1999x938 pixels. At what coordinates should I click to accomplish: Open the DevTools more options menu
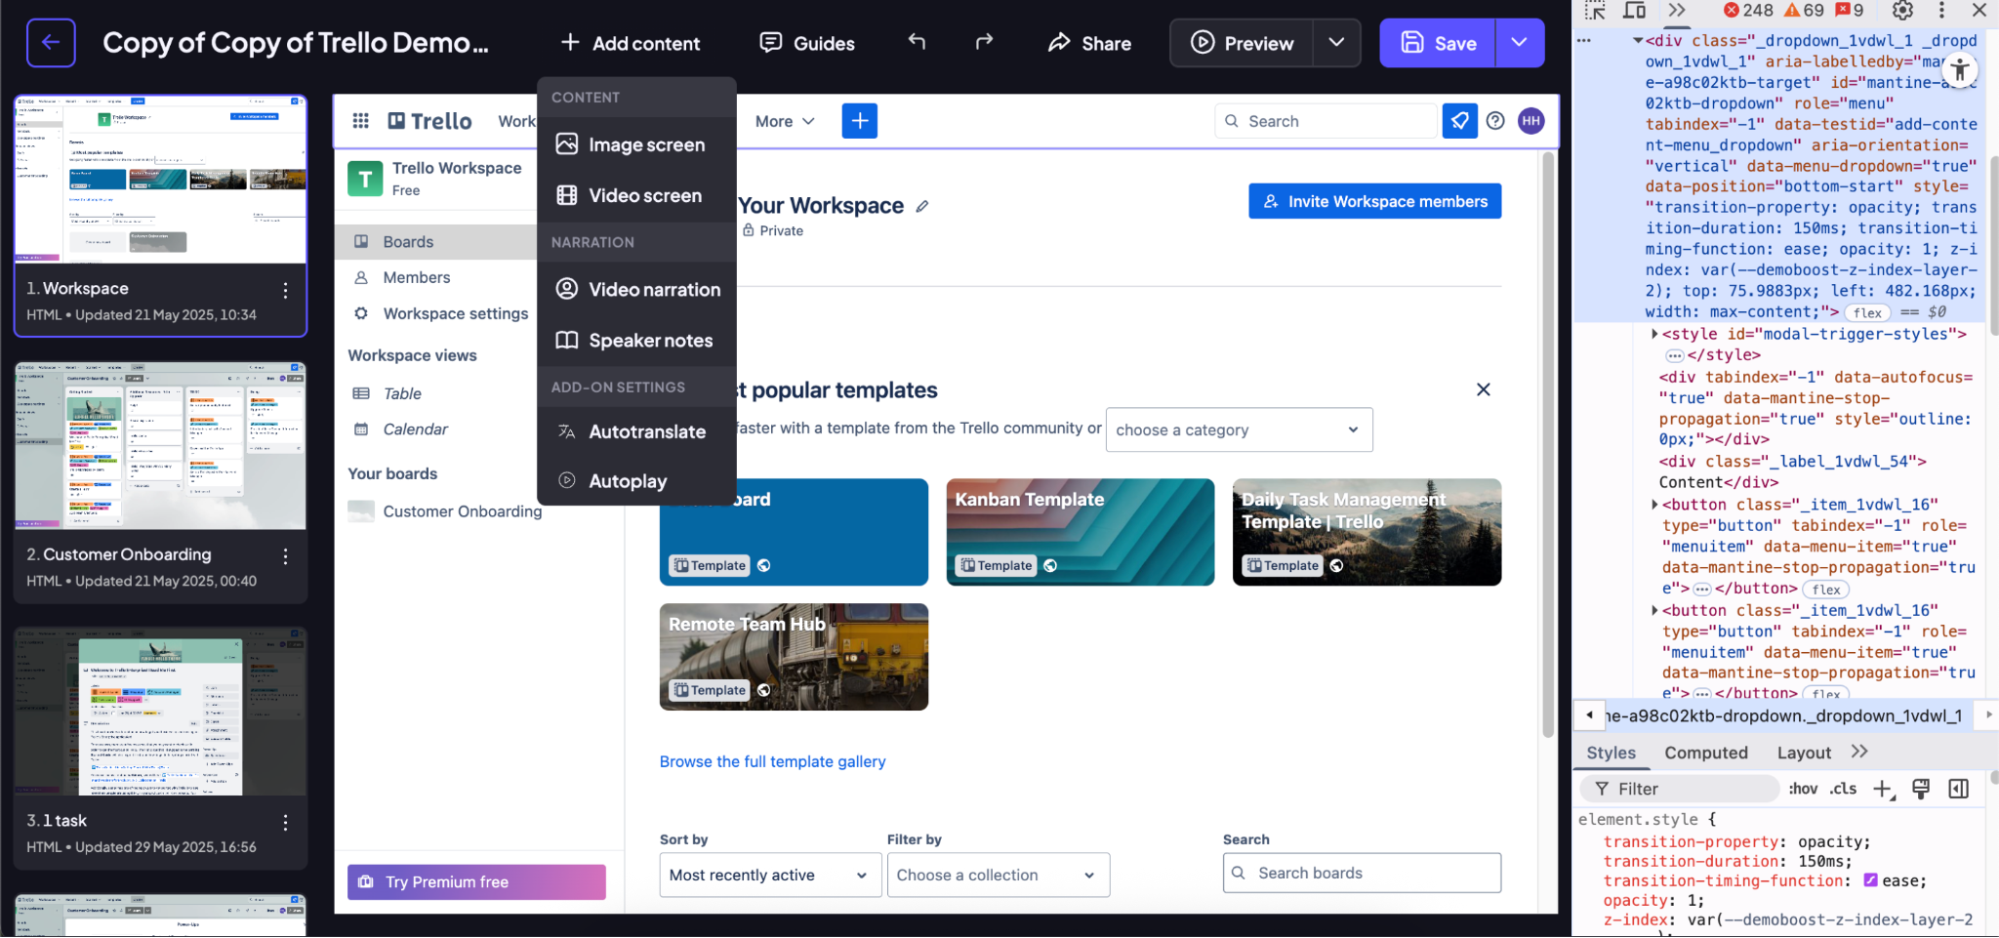[x=1942, y=11]
